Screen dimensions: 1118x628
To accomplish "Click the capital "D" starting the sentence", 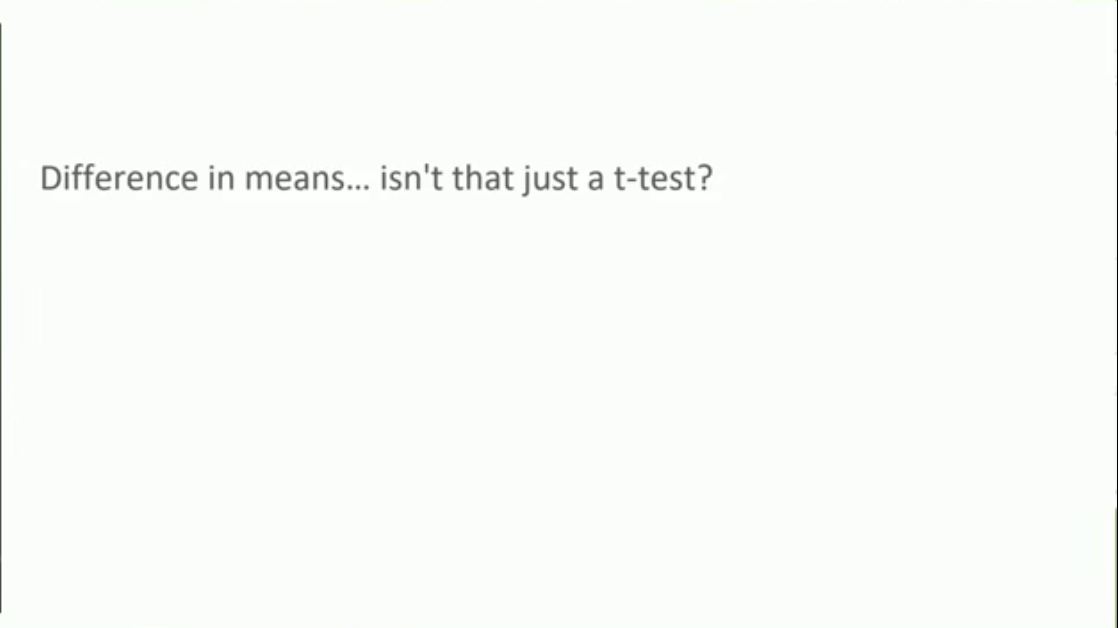I will click(x=52, y=179).
